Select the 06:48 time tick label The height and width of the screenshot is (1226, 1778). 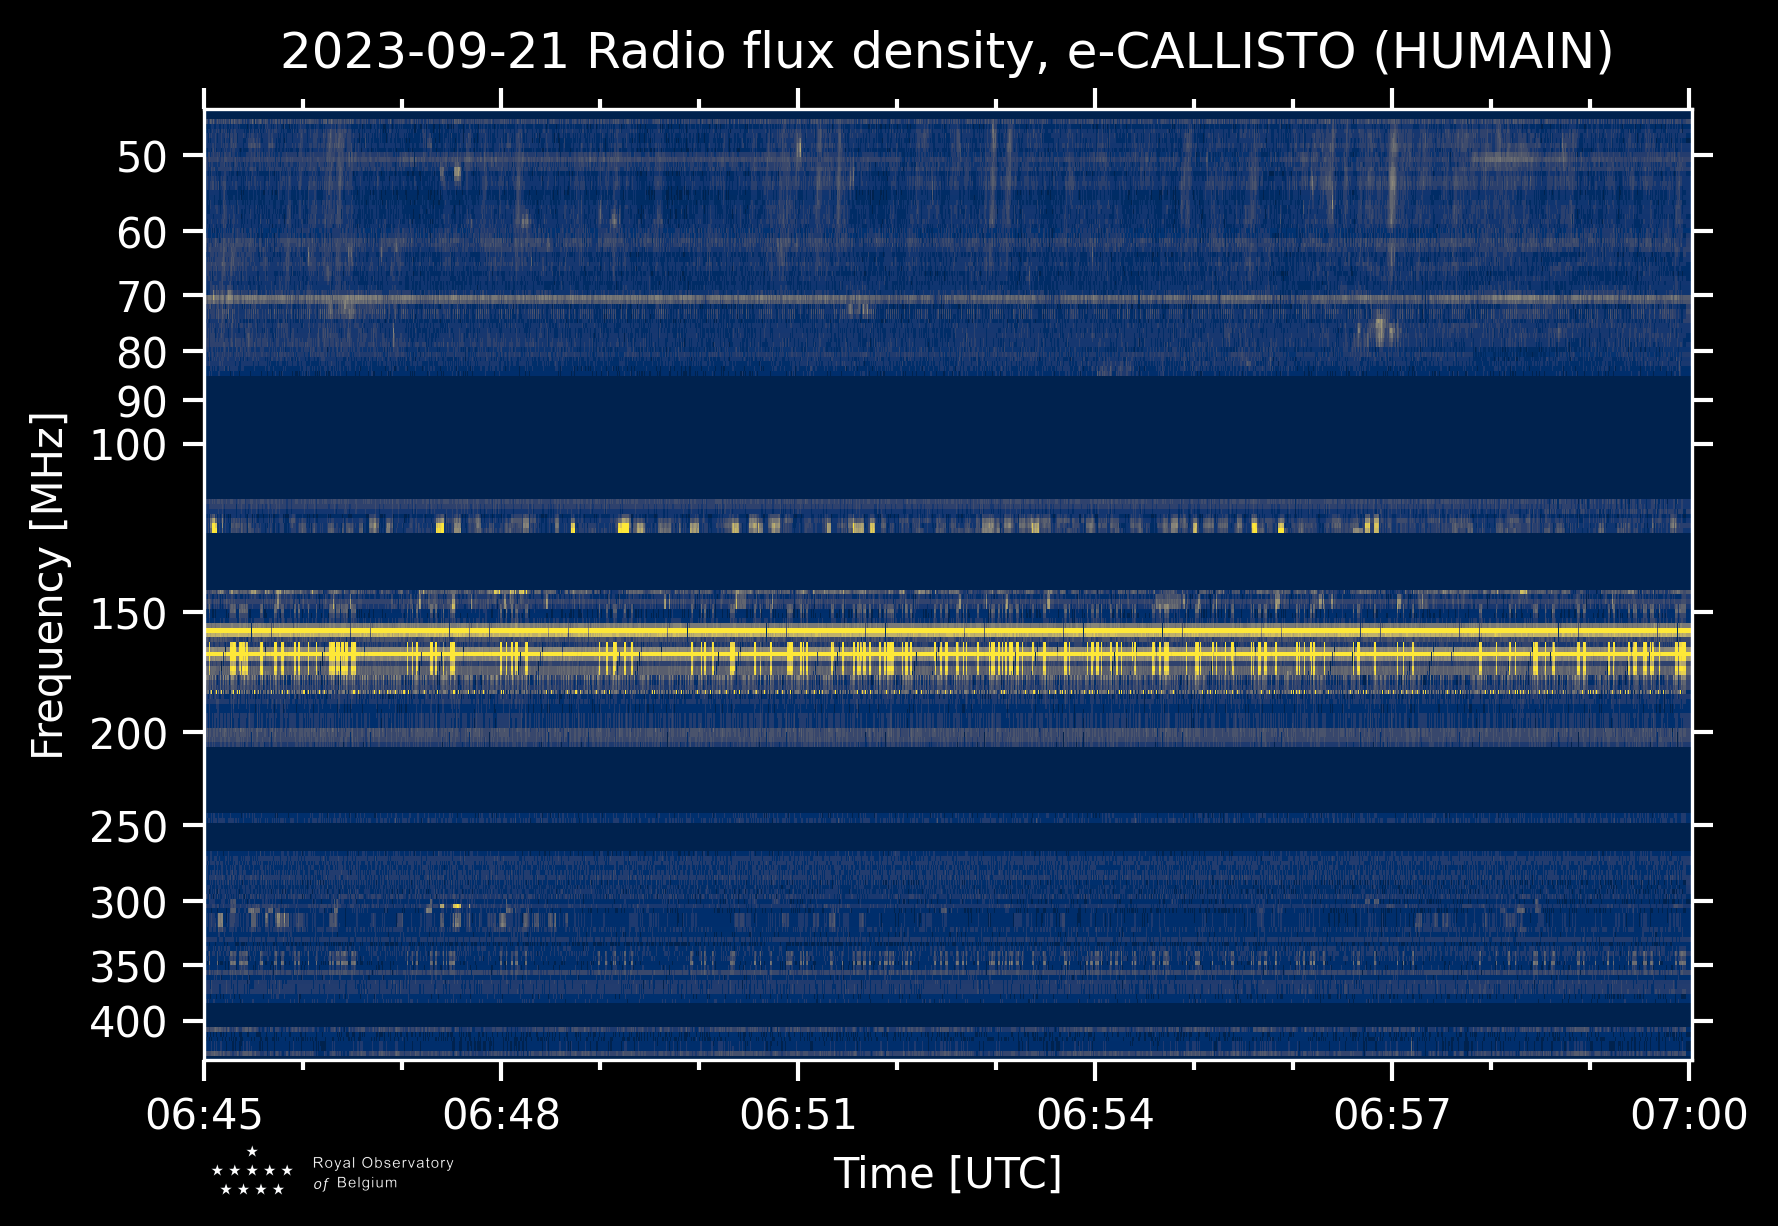501,1114
